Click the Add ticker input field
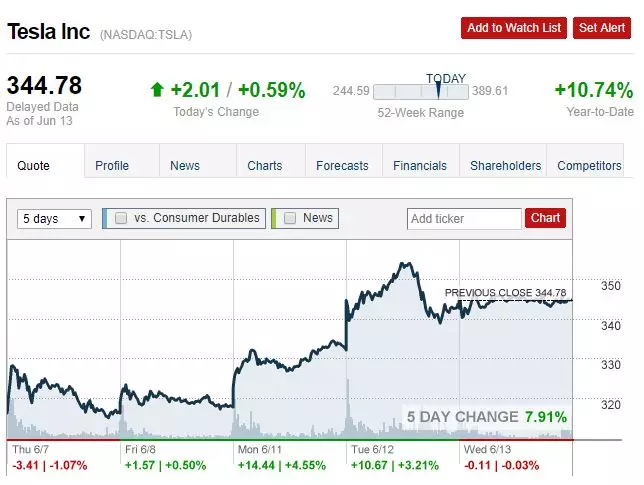 (464, 219)
